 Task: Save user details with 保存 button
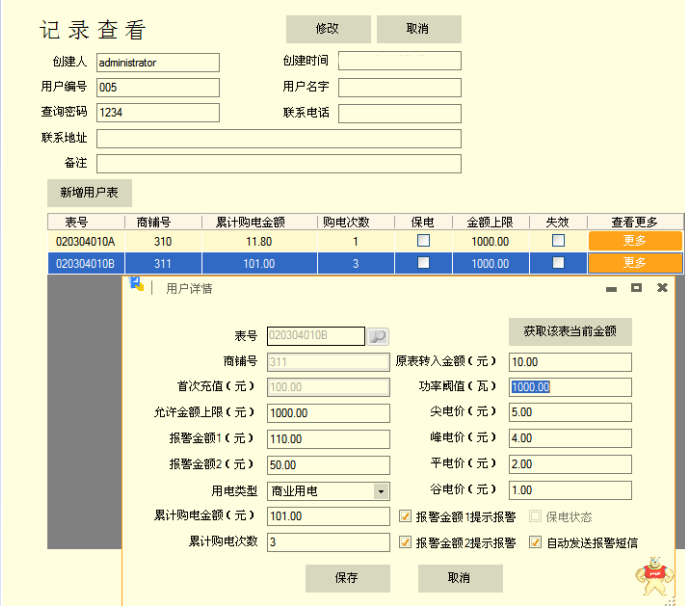tap(347, 578)
